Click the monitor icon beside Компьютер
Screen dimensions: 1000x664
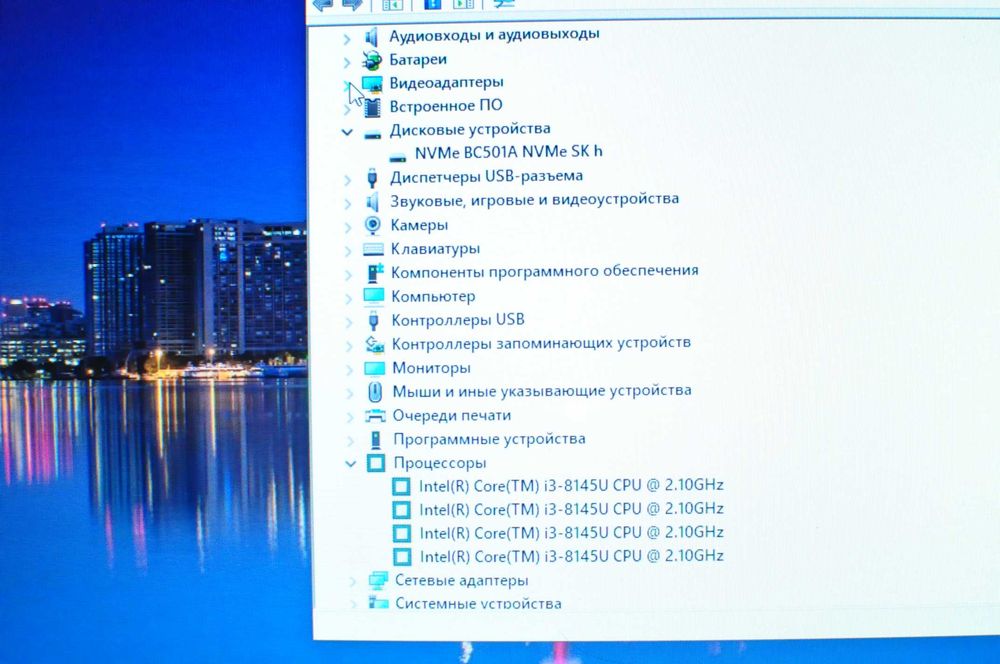(374, 296)
